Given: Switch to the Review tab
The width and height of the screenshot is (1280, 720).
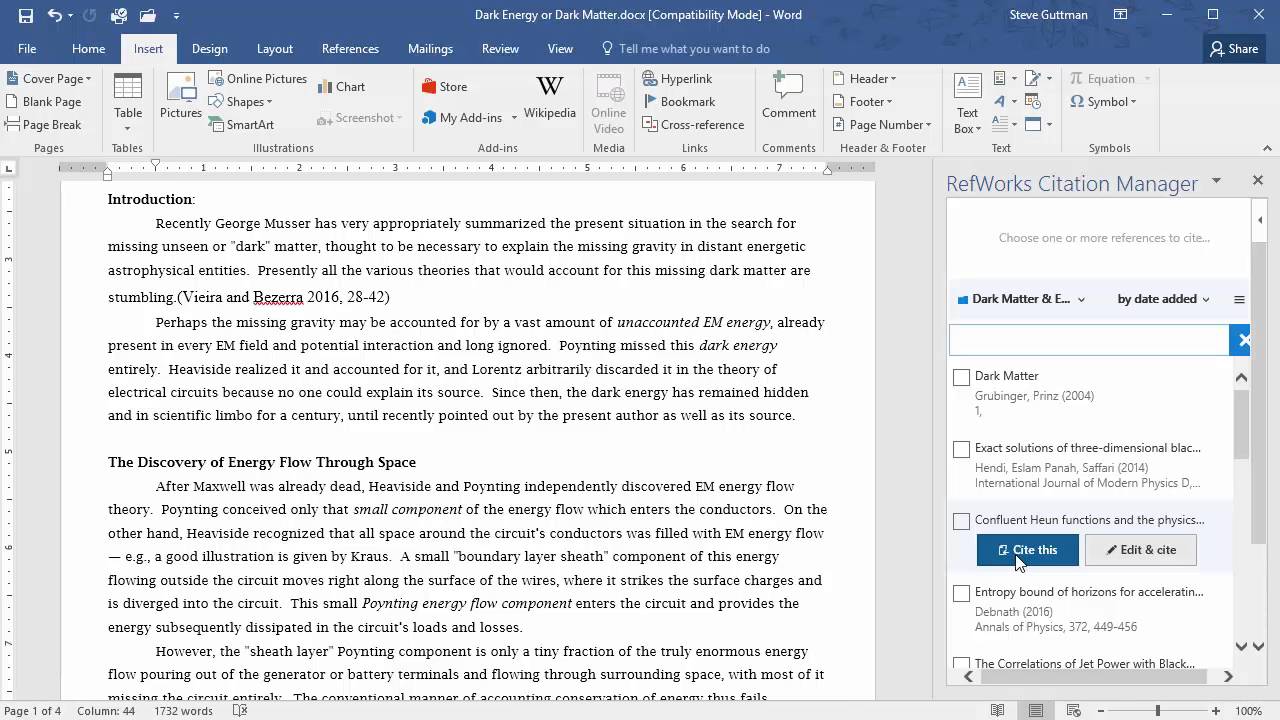Looking at the screenshot, I should (500, 48).
